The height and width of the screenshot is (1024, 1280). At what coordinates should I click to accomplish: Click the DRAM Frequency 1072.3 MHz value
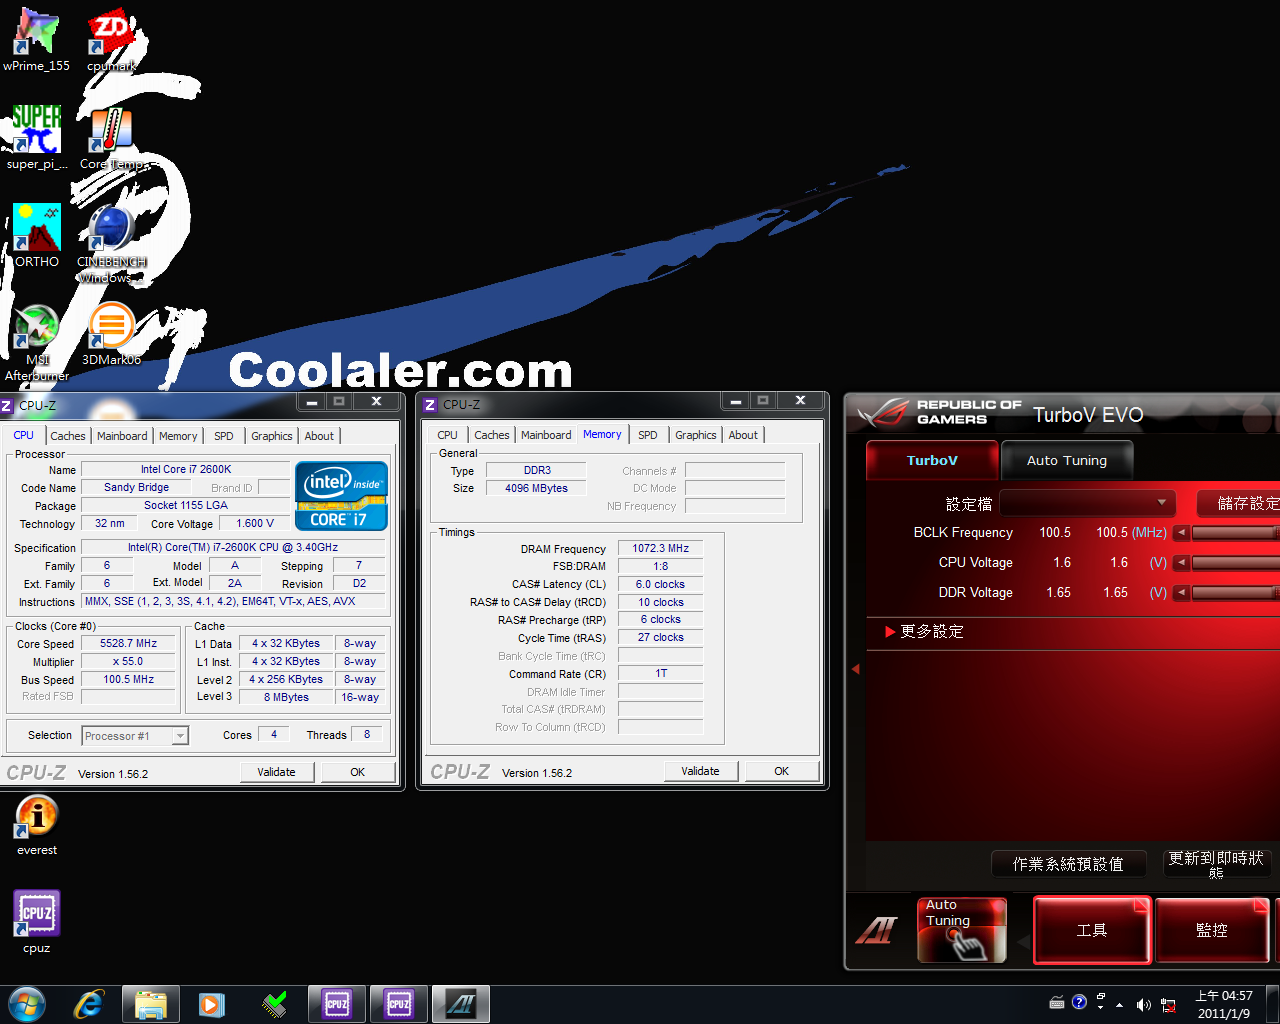point(661,548)
